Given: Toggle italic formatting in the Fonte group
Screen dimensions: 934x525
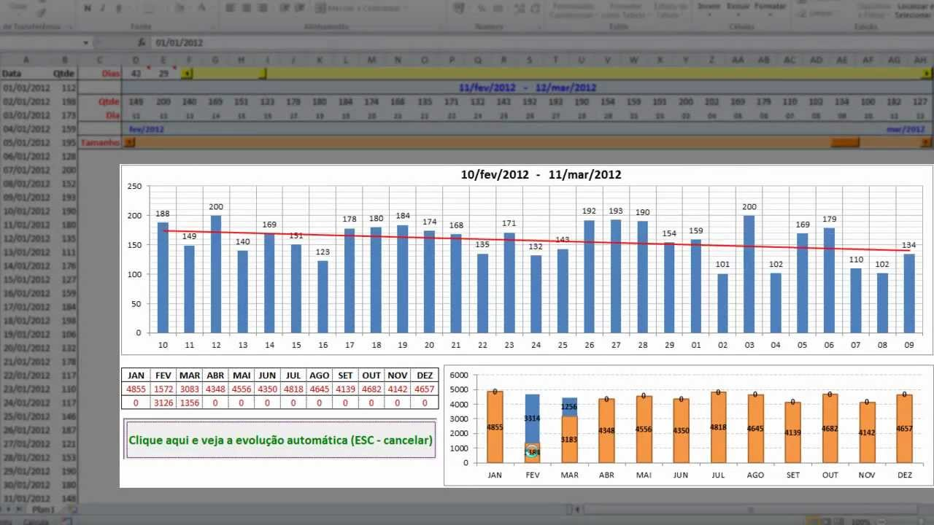Looking at the screenshot, I should [x=102, y=9].
